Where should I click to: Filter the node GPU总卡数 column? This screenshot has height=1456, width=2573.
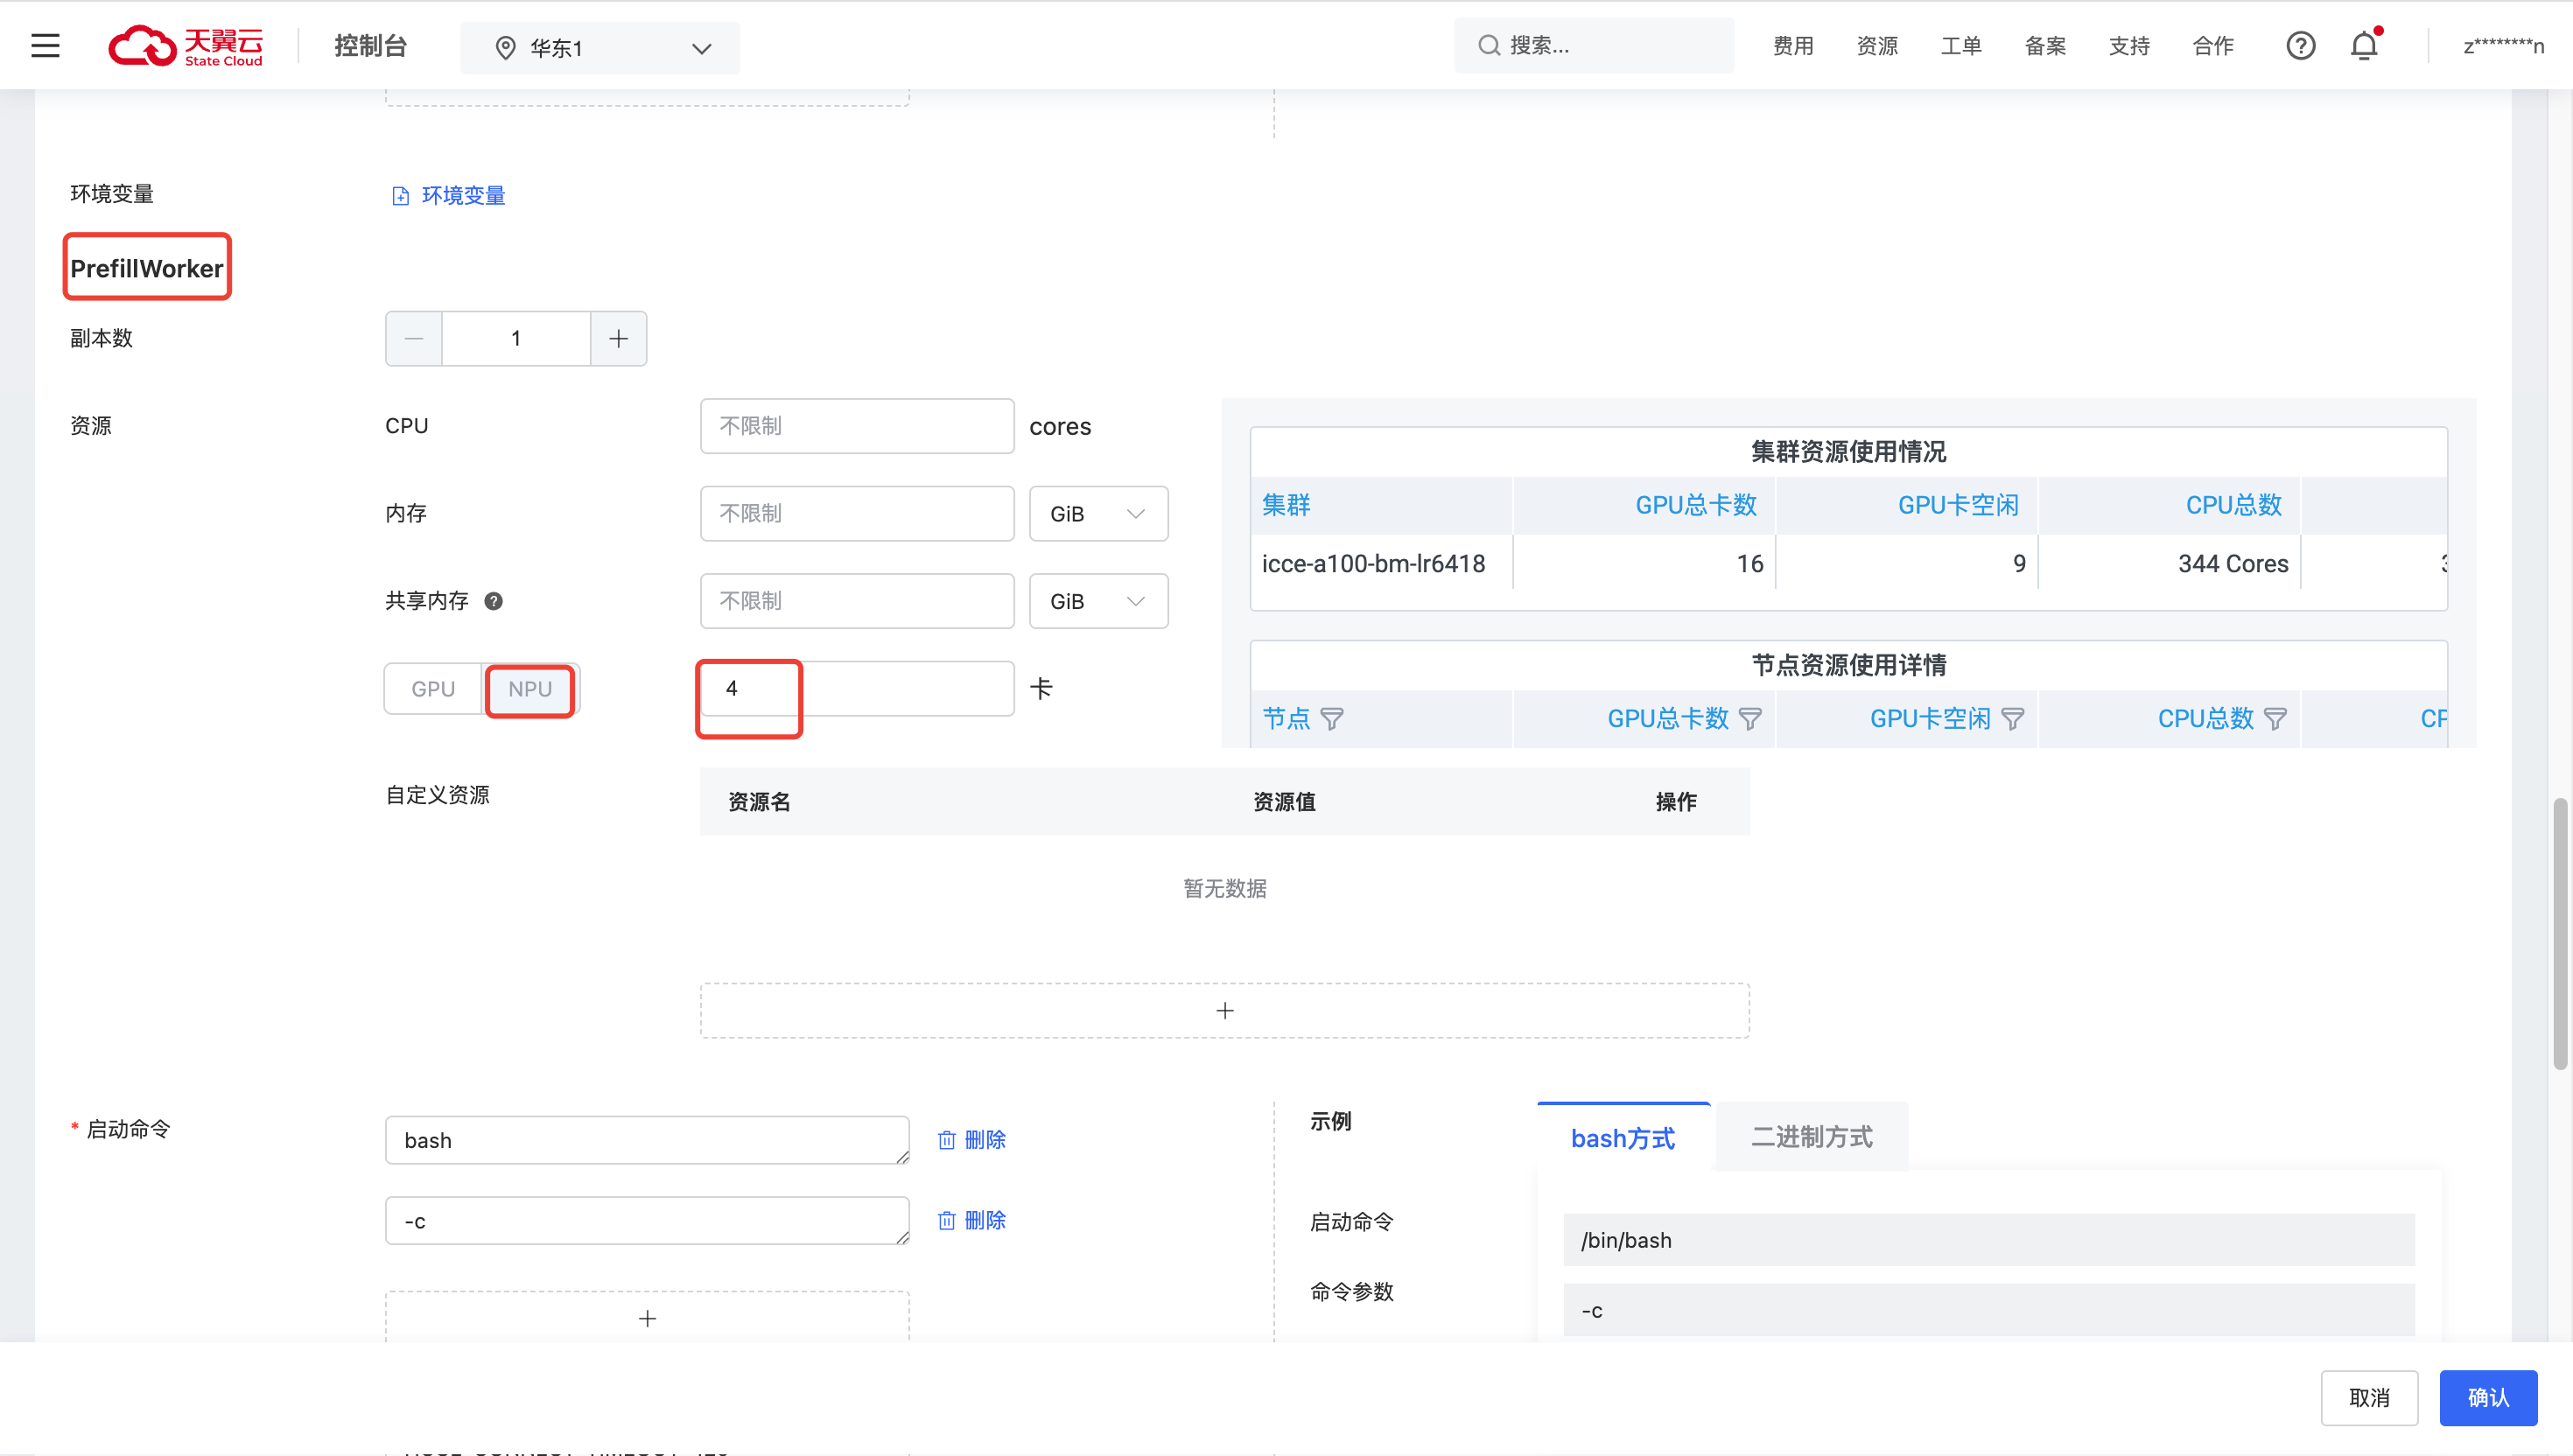(x=1750, y=719)
